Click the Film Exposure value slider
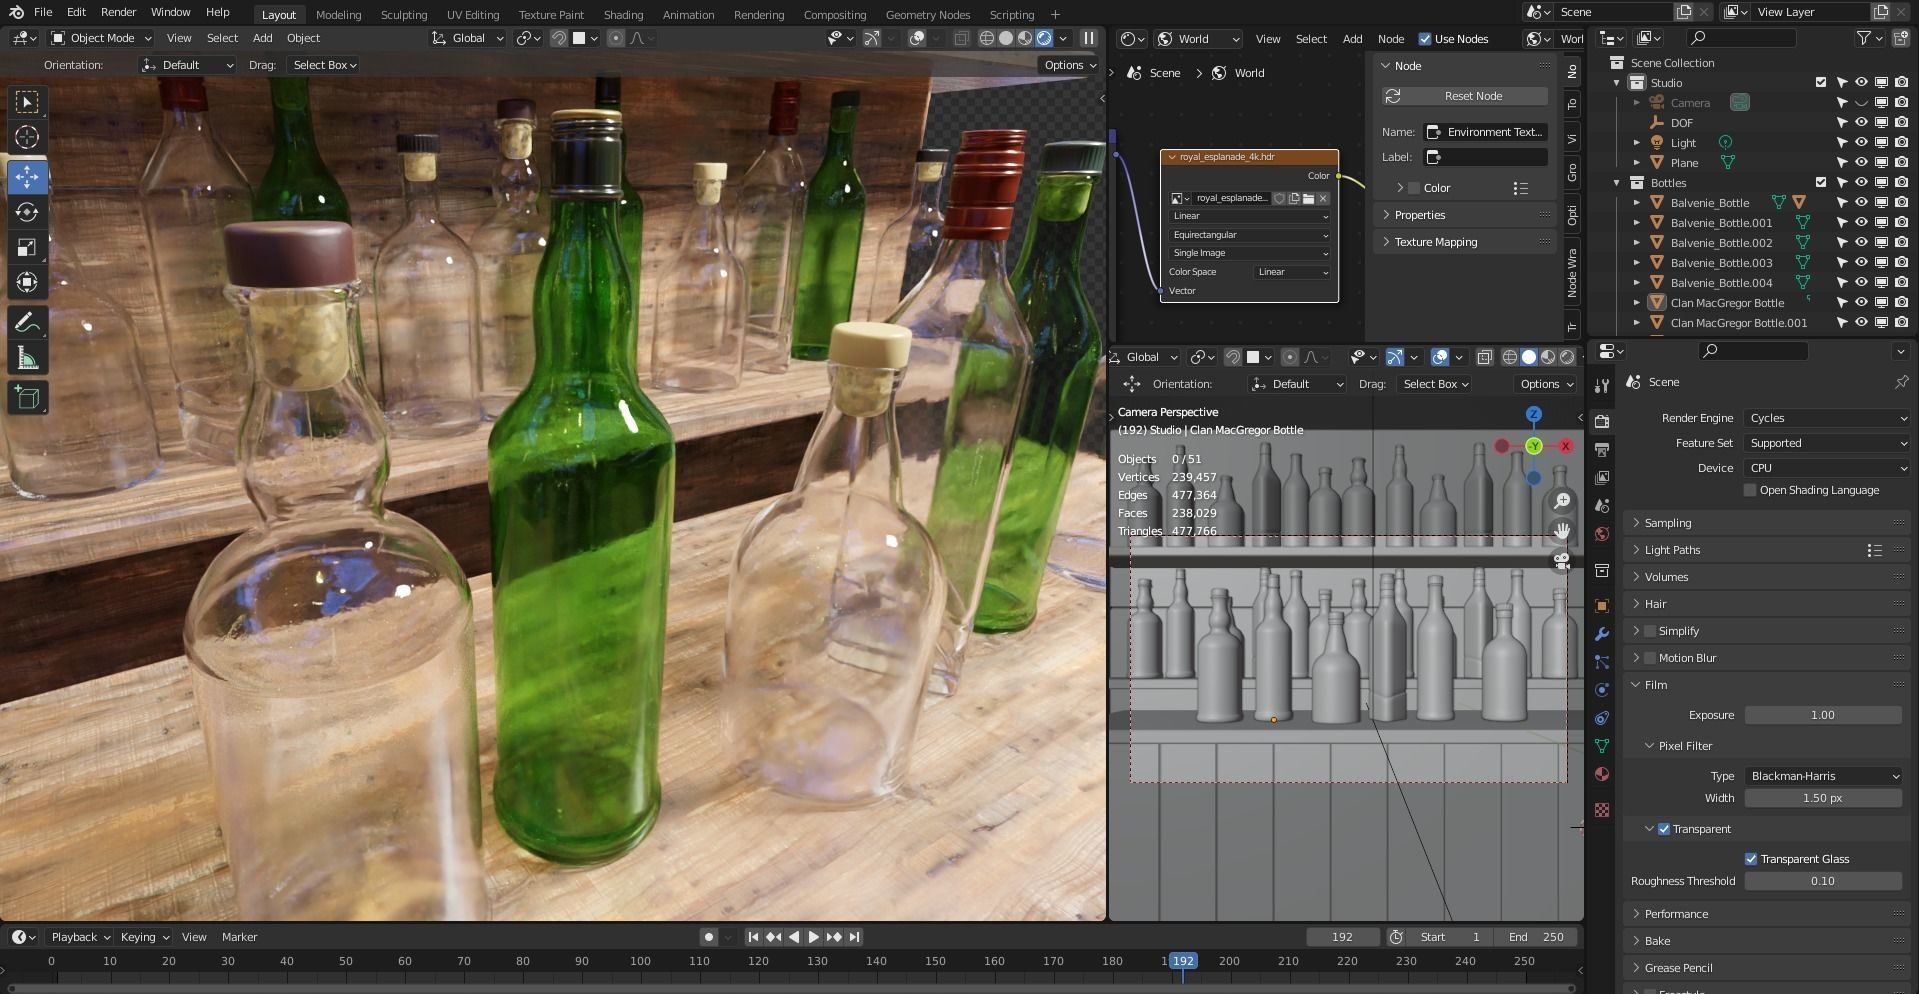This screenshot has height=994, width=1919. [x=1823, y=715]
